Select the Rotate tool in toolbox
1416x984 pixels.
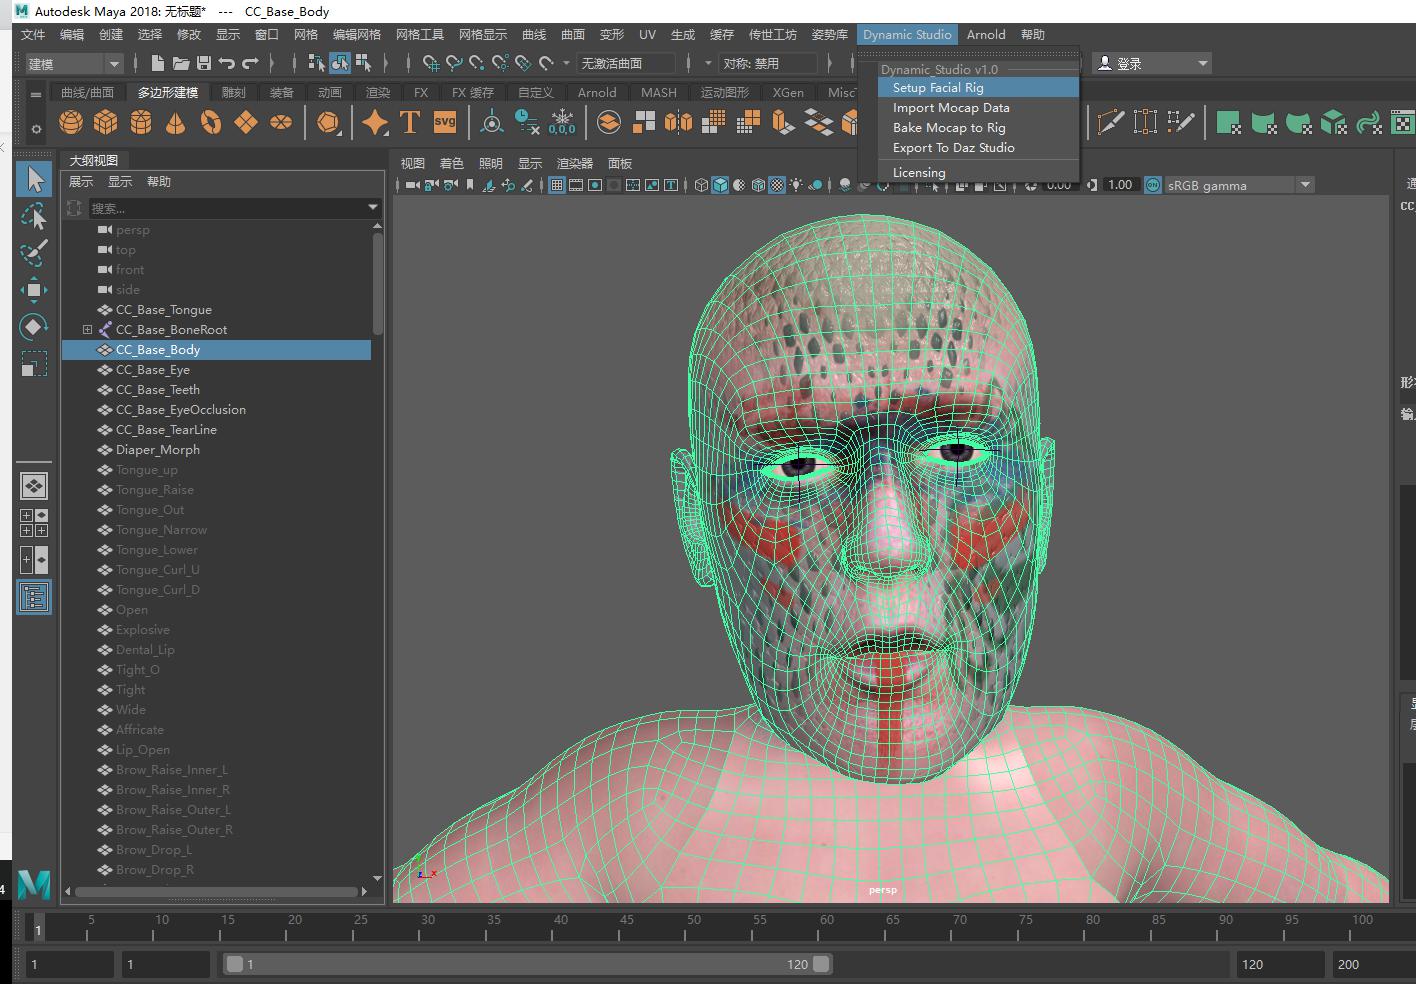(x=34, y=327)
